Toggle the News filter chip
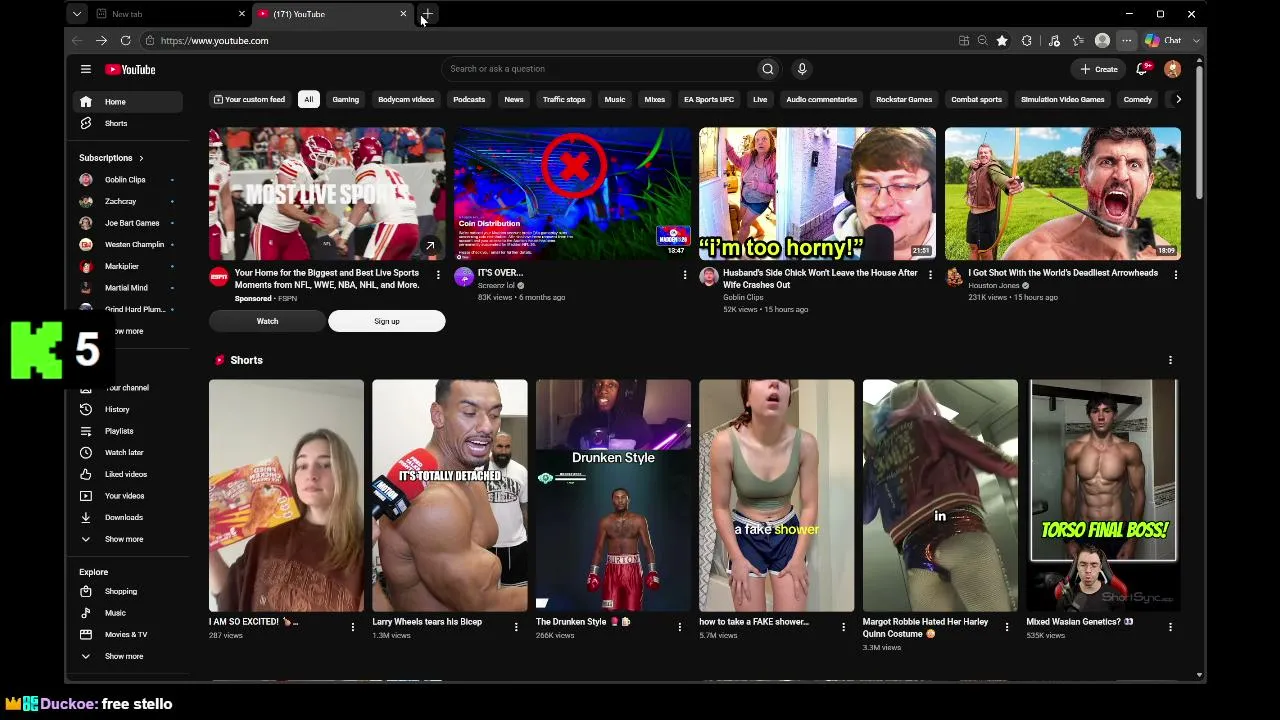This screenshot has width=1280, height=720. click(514, 99)
